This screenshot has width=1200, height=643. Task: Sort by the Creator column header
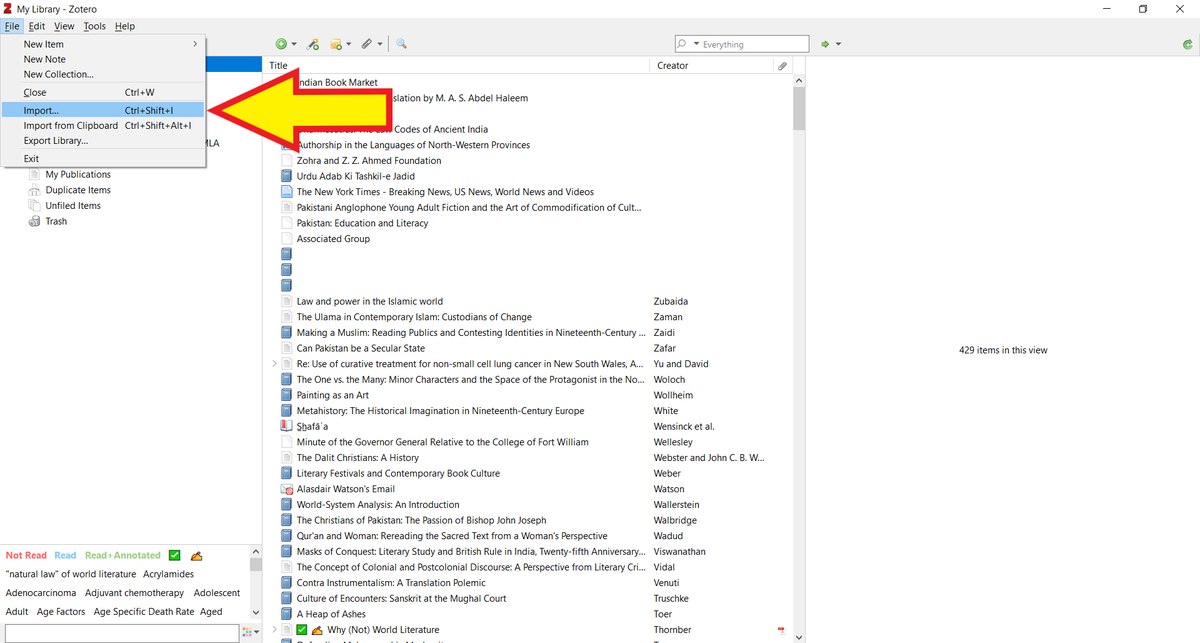point(711,65)
